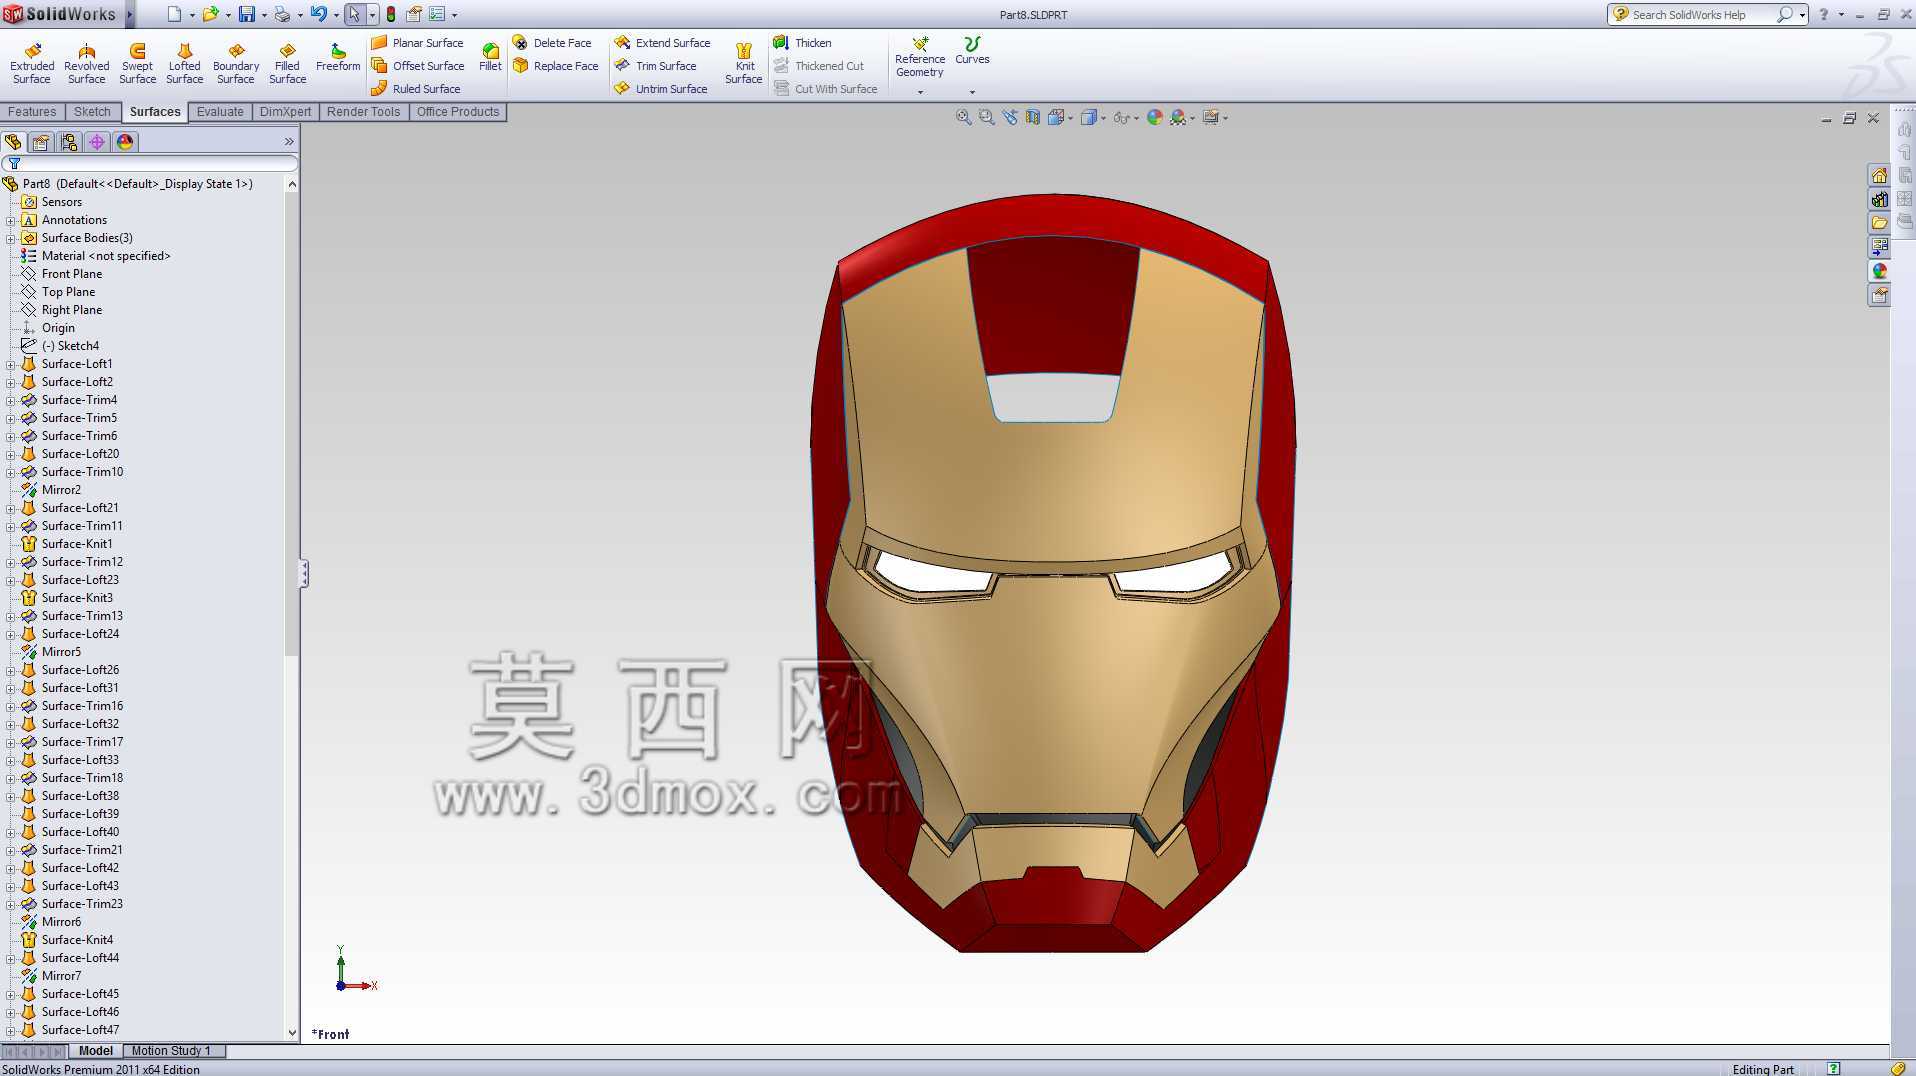Viewport: 1916px width, 1076px height.
Task: Pick the Filled Surface tool
Action: click(287, 64)
